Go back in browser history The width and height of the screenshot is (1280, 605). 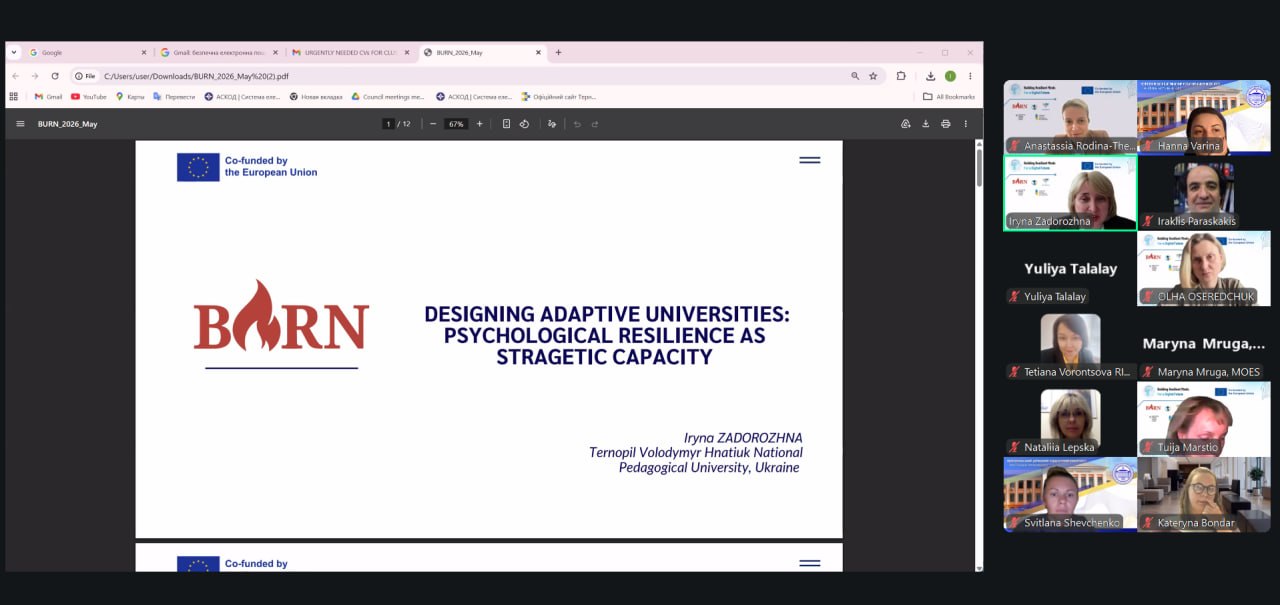(x=15, y=76)
